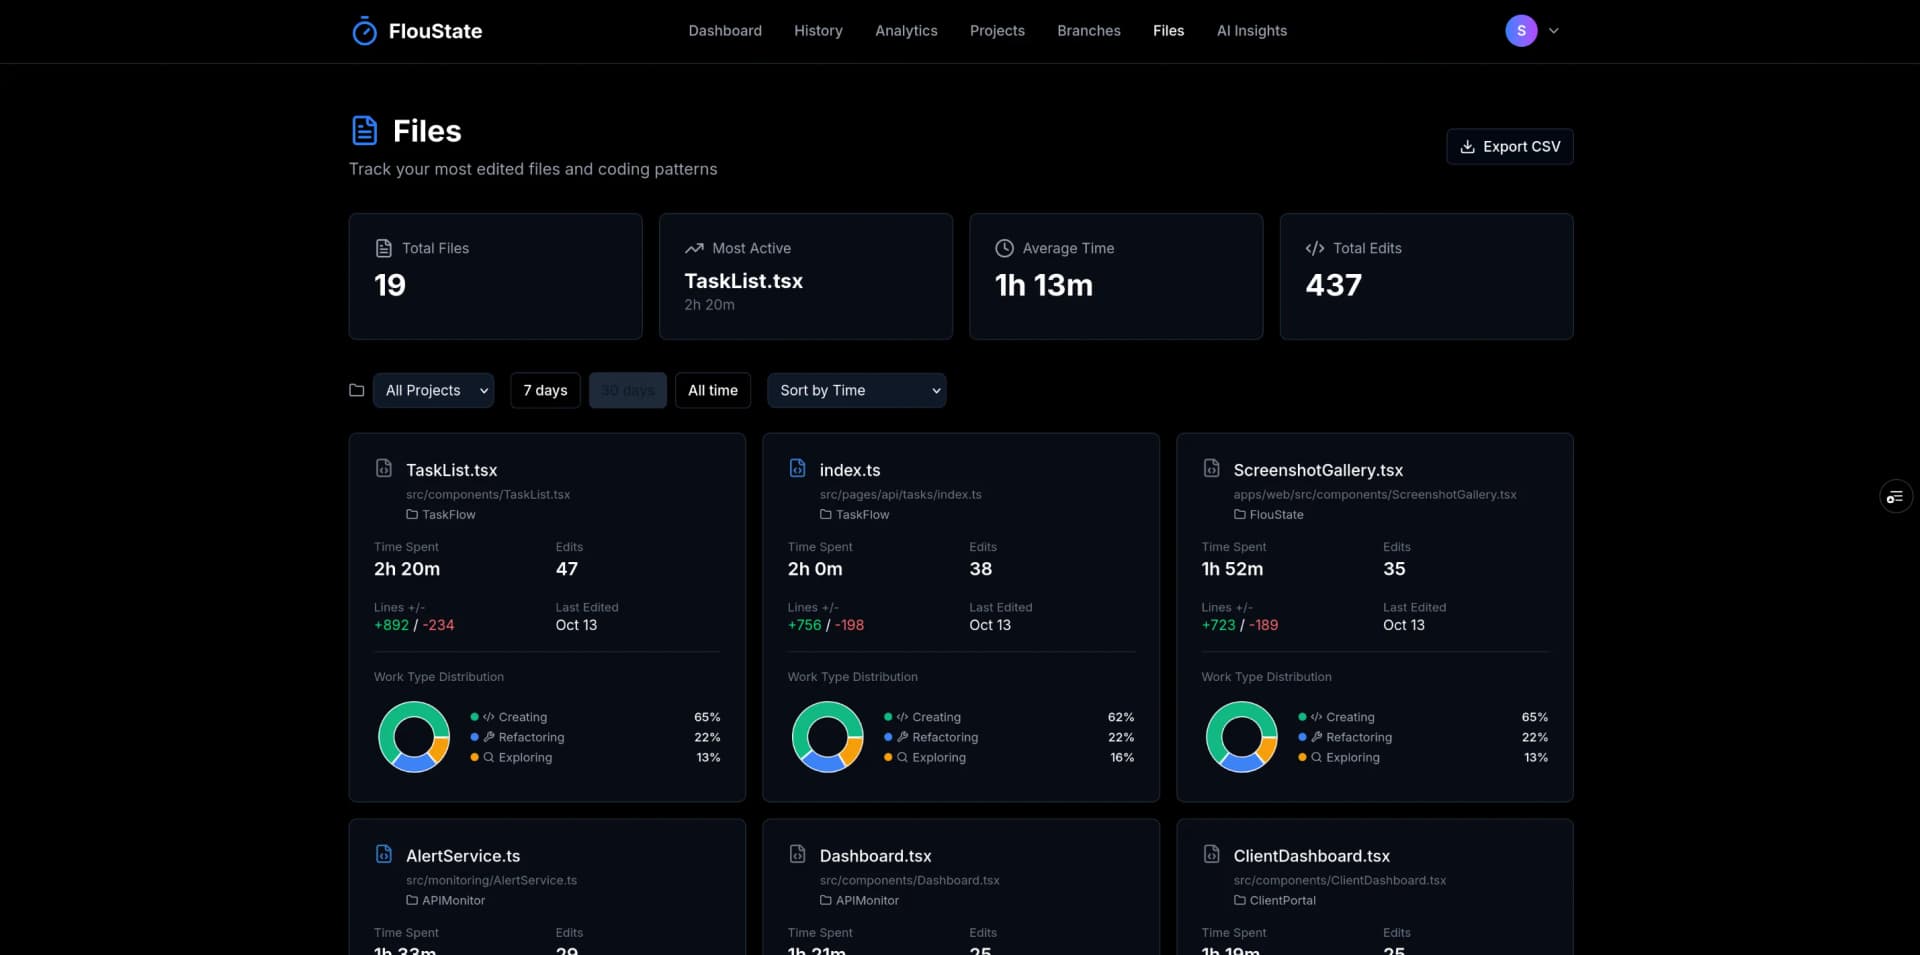Open the All Projects dropdown
1920x955 pixels.
(432, 390)
